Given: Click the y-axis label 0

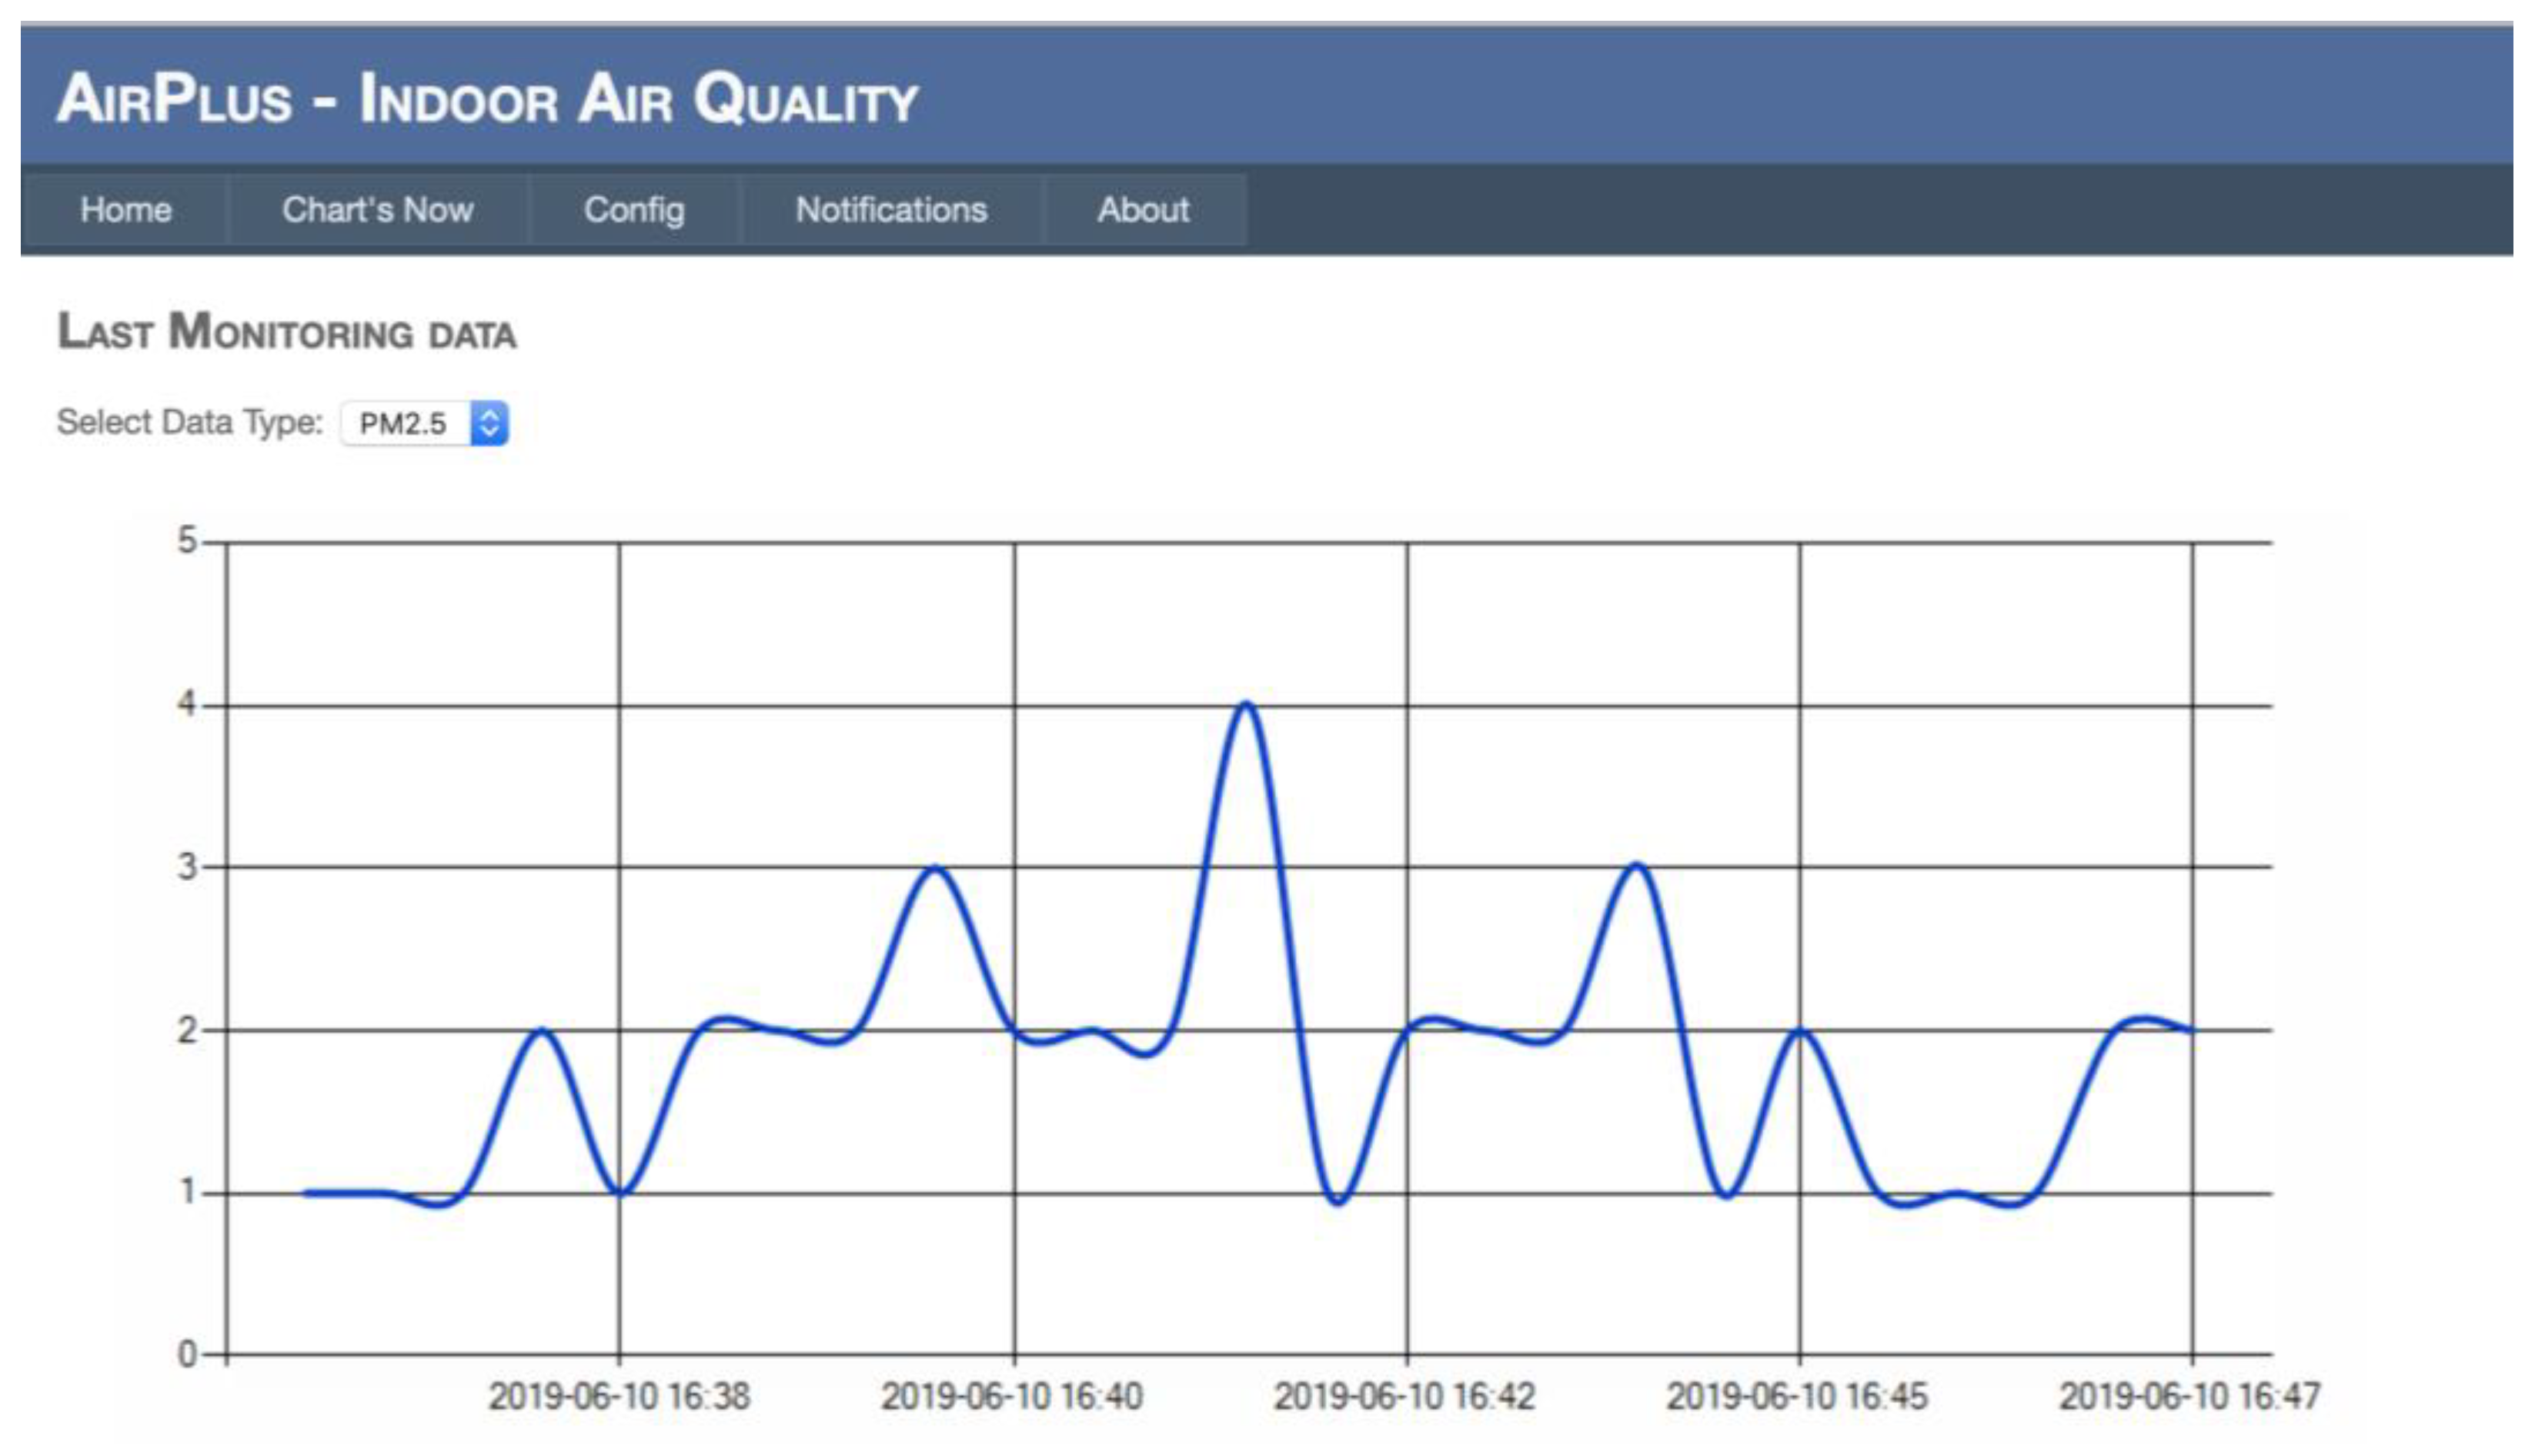Looking at the screenshot, I should pos(187,1354).
